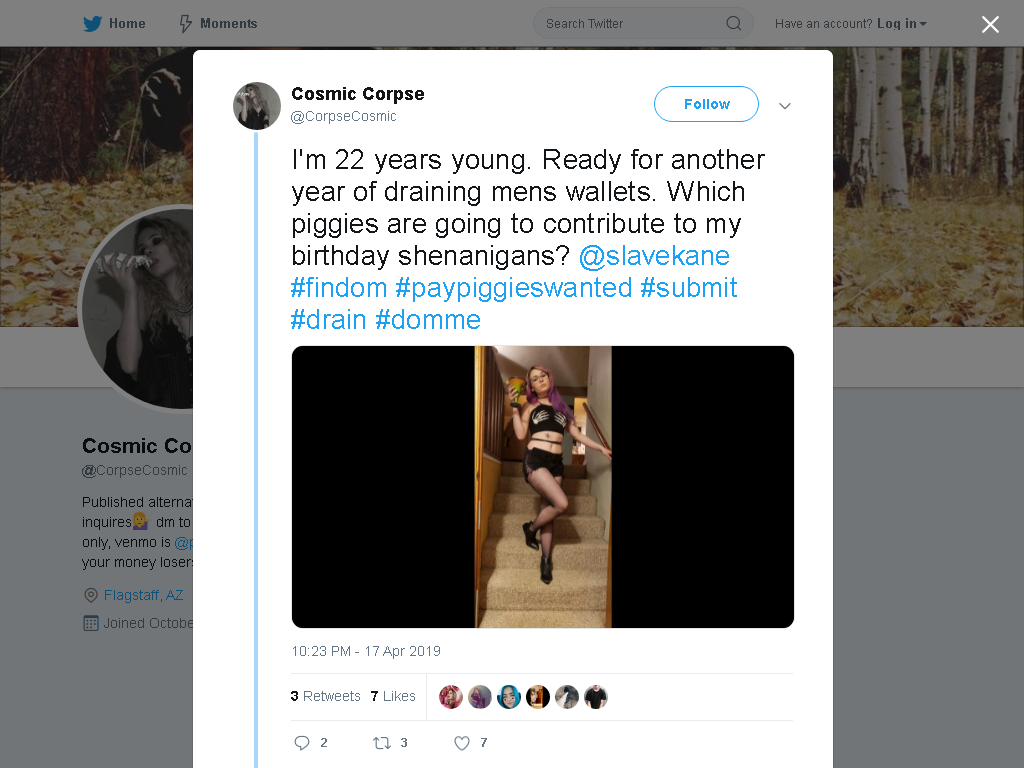Image resolution: width=1024 pixels, height=768 pixels.
Task: Open the photo attached to tweet
Action: pos(543,487)
